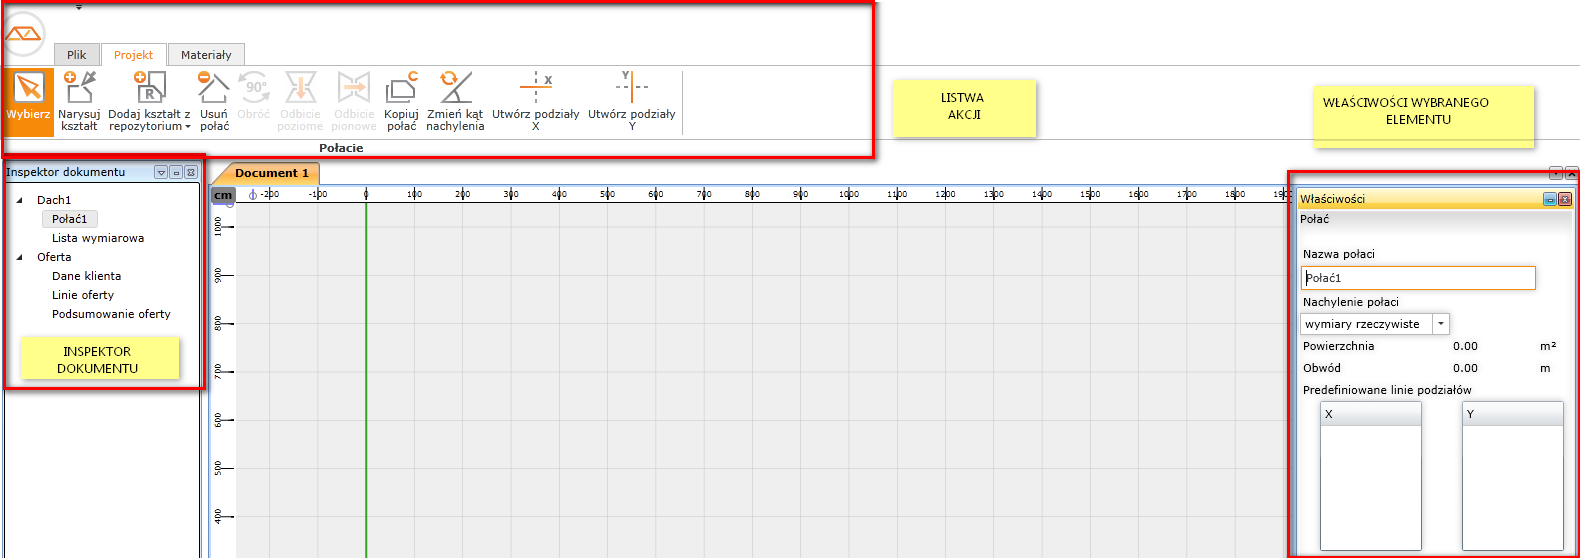Image resolution: width=1580 pixels, height=558 pixels.
Task: Open the Nachylenie połaci combo box
Action: pyautogui.click(x=1440, y=324)
